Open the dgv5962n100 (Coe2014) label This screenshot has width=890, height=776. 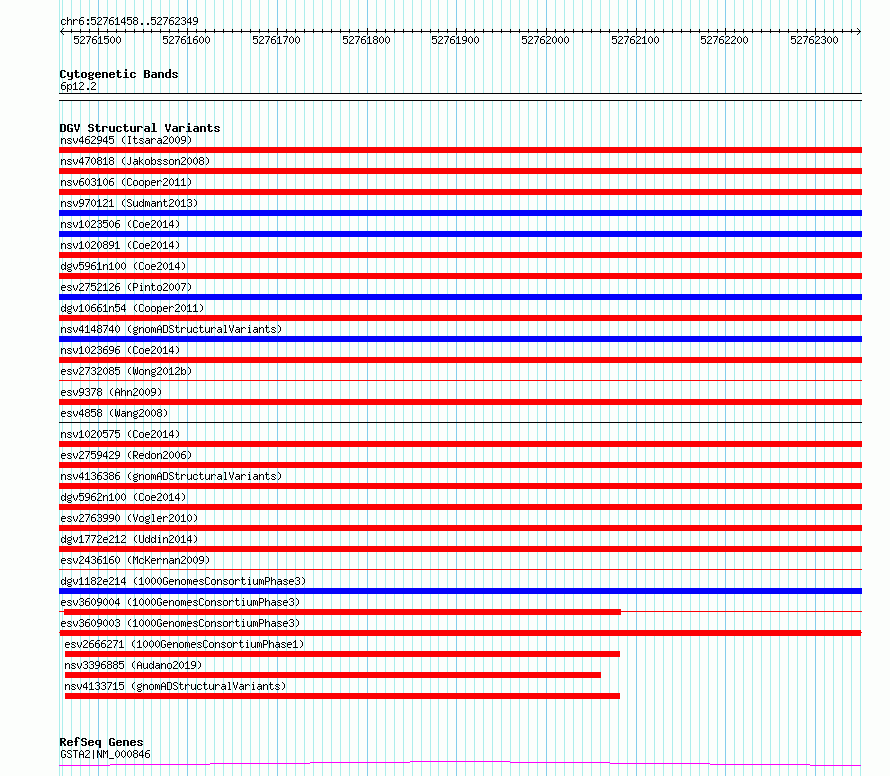click(123, 497)
